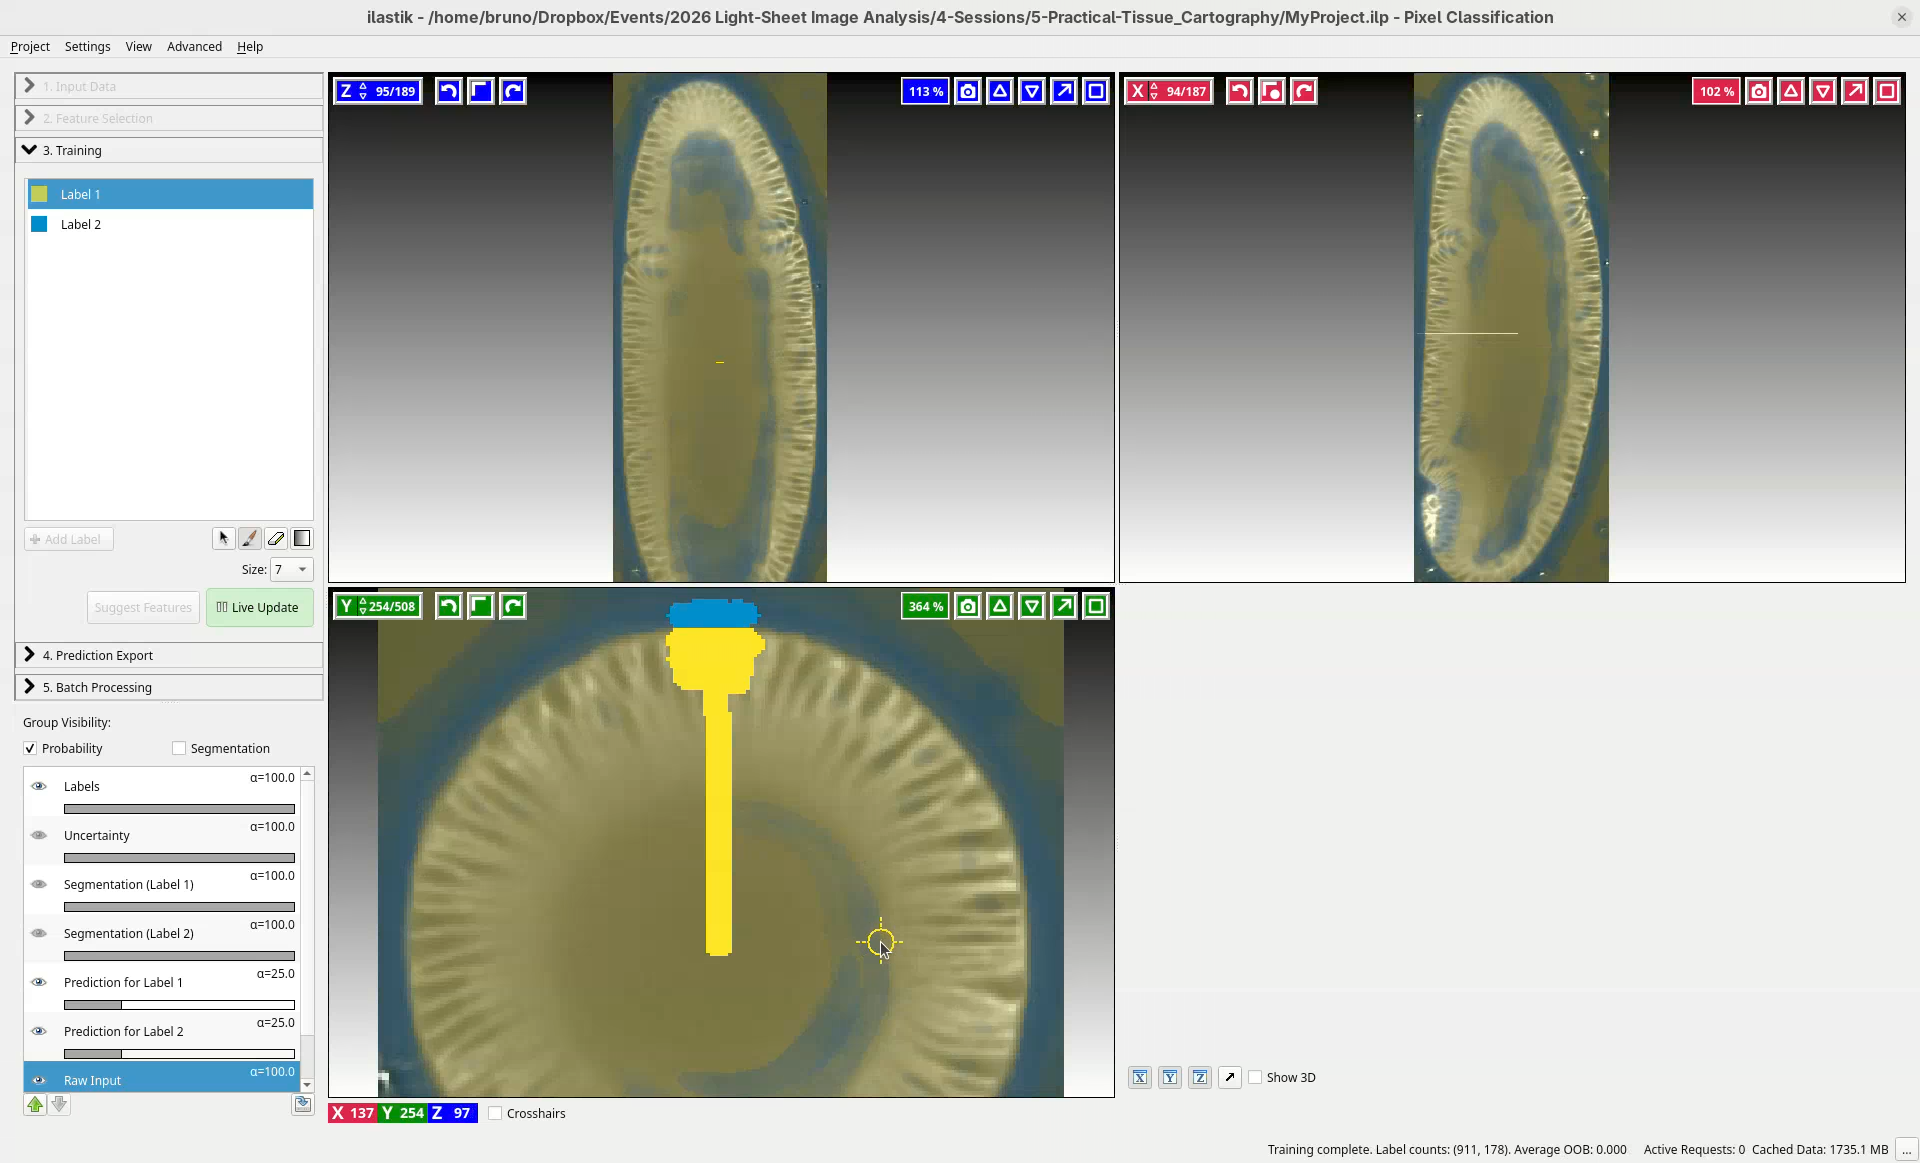Open the Settings menu
The height and width of the screenshot is (1163, 1920).
point(87,46)
